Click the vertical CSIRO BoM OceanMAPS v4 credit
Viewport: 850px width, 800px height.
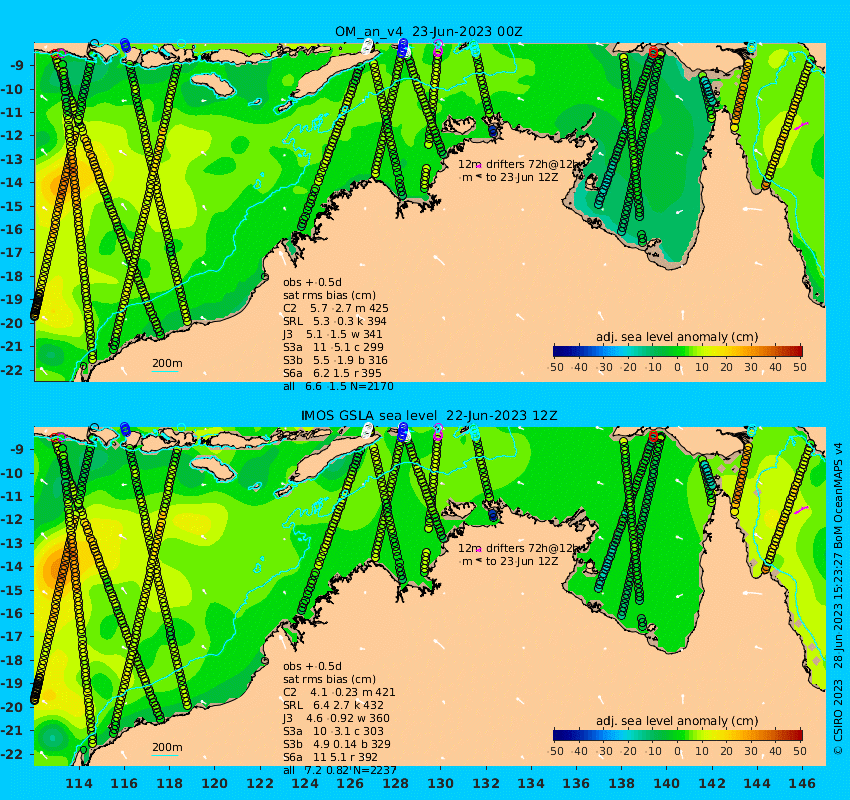point(838,599)
